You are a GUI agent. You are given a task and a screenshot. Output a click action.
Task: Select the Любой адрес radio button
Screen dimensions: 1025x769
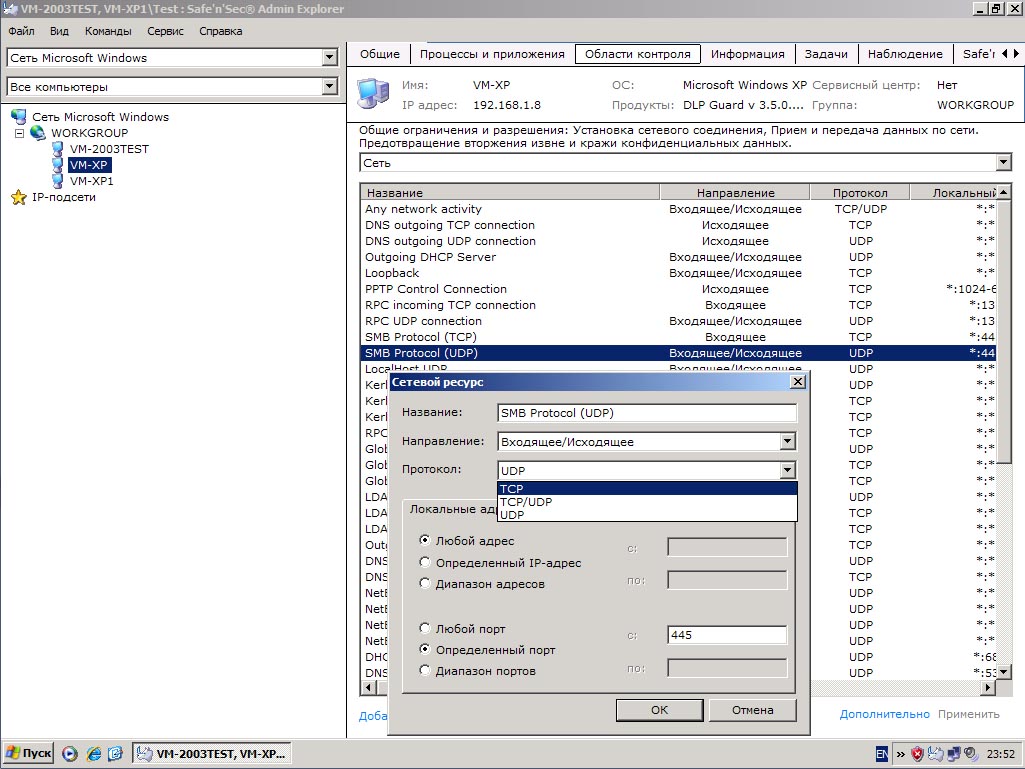pos(425,541)
